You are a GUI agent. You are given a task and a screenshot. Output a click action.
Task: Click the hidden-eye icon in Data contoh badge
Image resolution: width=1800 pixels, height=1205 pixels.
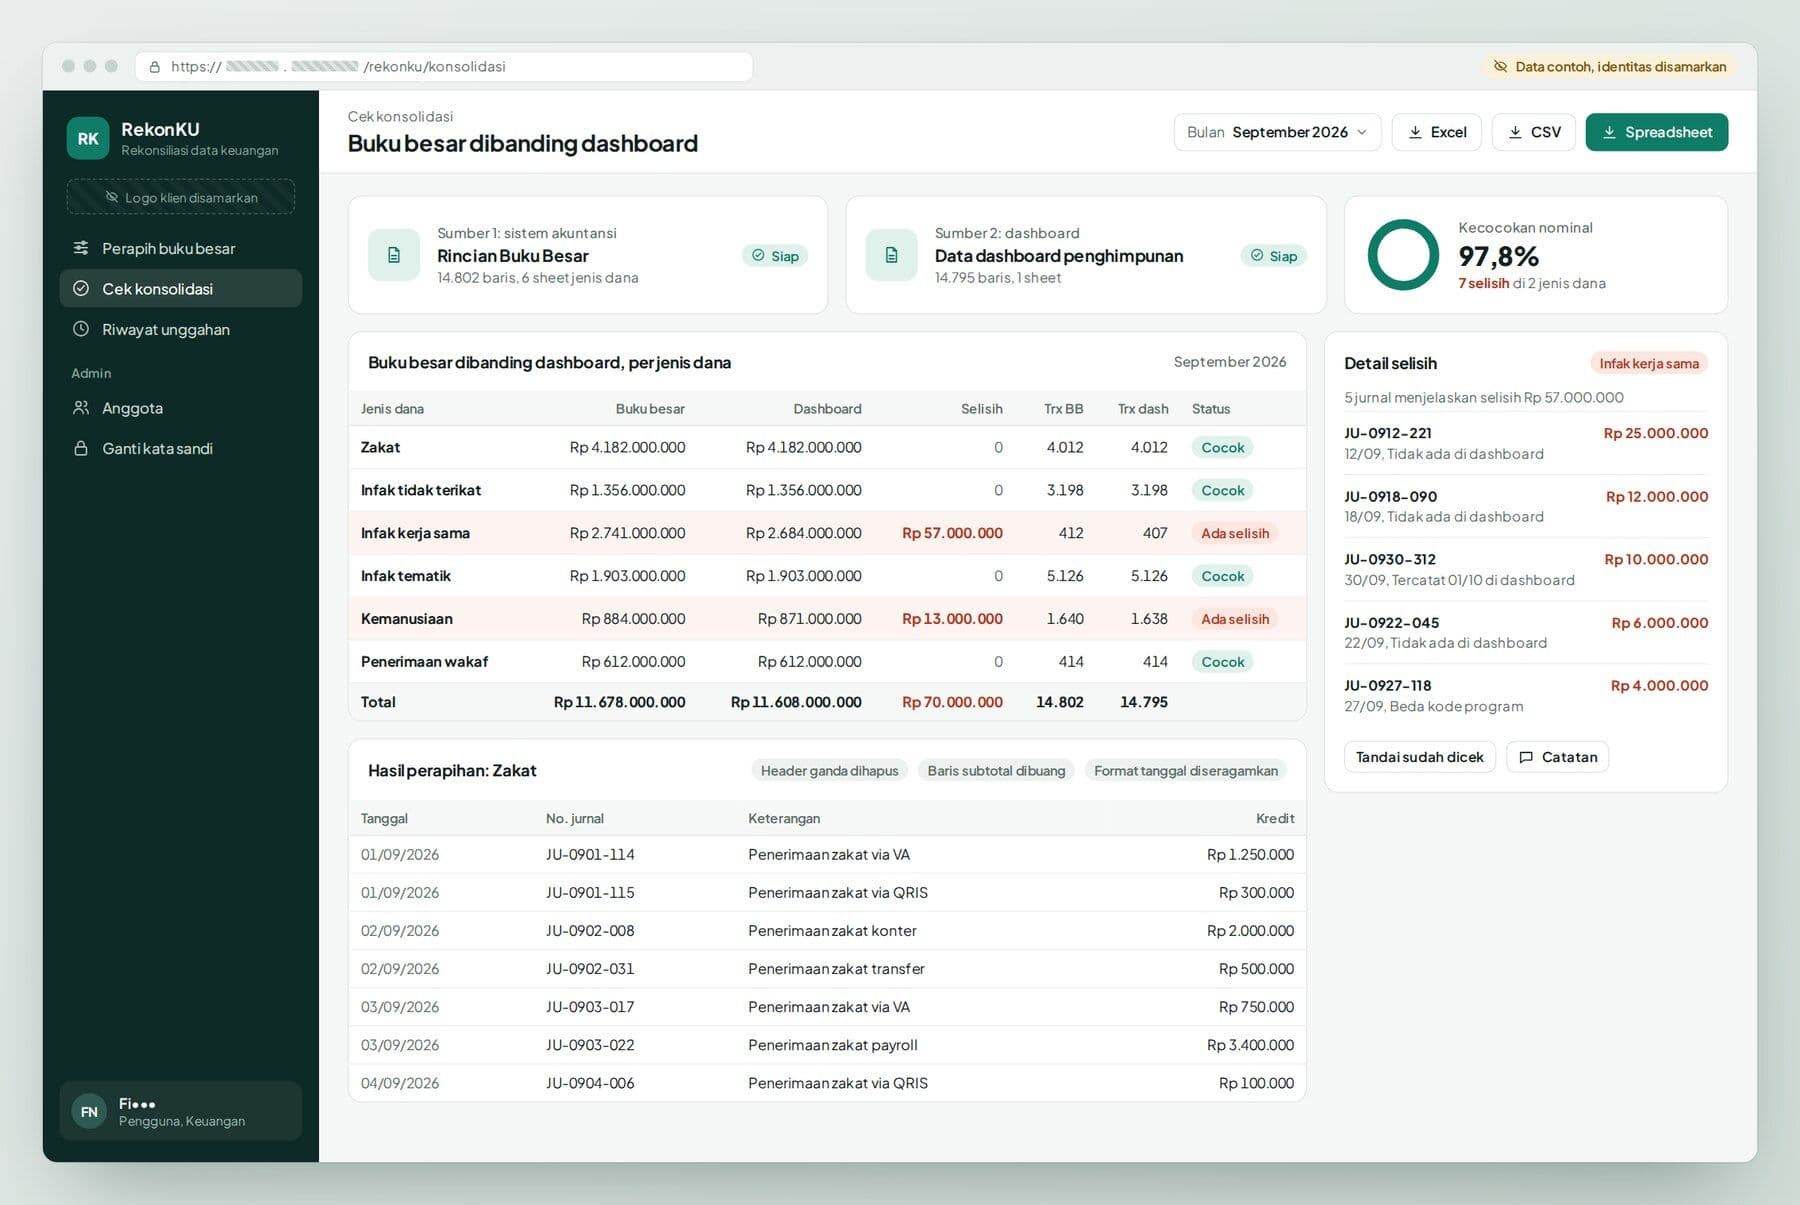[x=1500, y=66]
